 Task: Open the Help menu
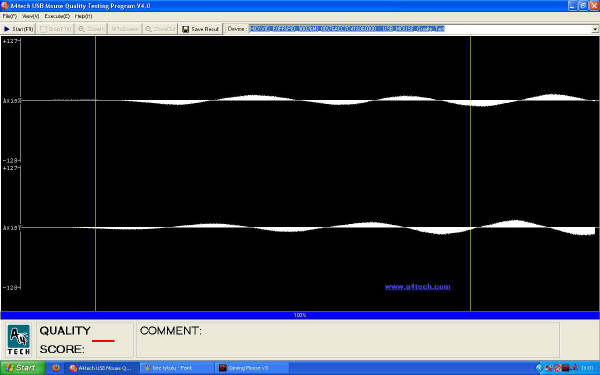83,16
